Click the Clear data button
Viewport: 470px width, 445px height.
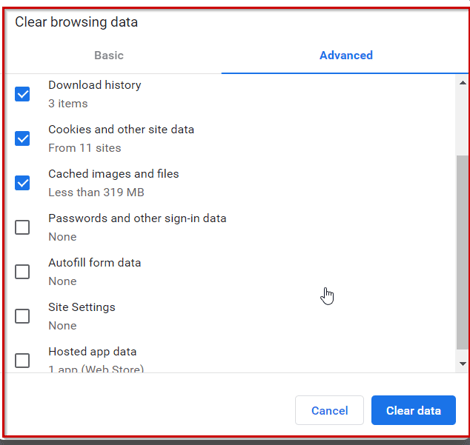coord(413,410)
